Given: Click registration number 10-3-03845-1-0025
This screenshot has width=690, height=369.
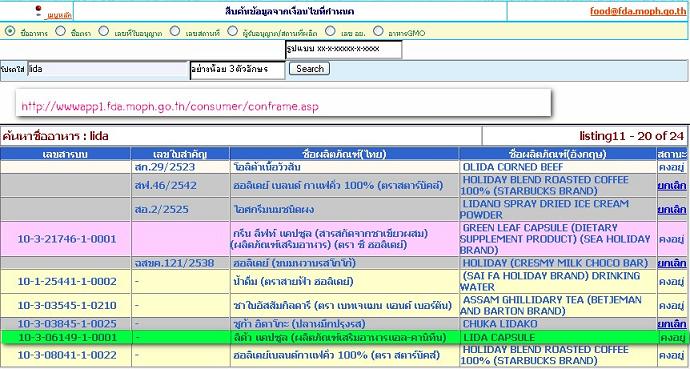Looking at the screenshot, I should click(67, 324).
